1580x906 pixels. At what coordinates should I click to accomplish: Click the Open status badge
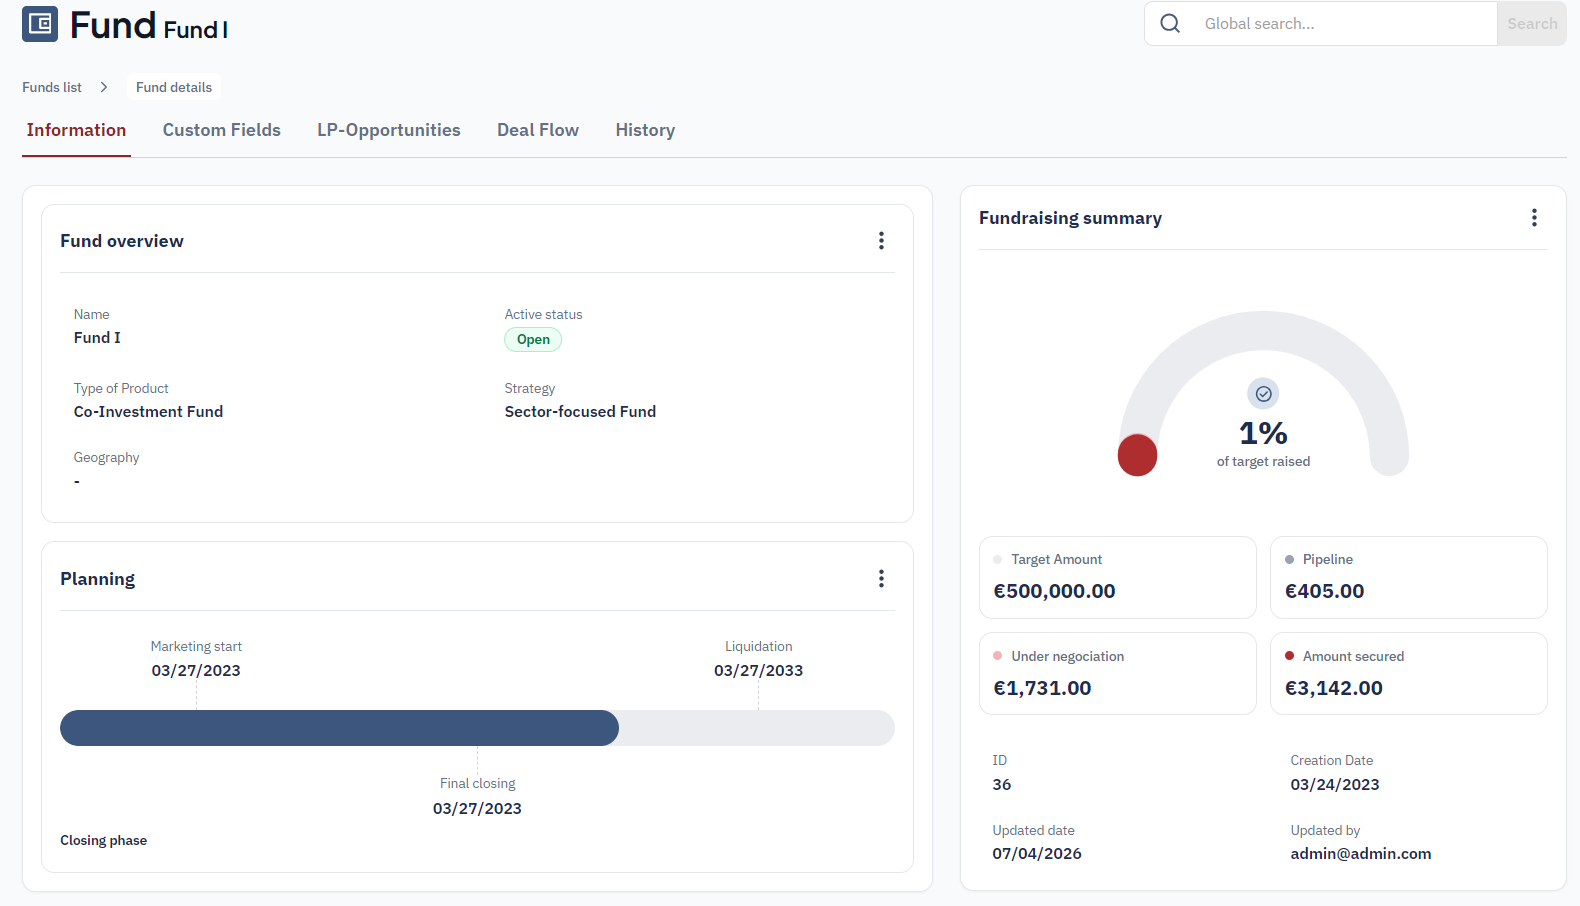pyautogui.click(x=533, y=339)
